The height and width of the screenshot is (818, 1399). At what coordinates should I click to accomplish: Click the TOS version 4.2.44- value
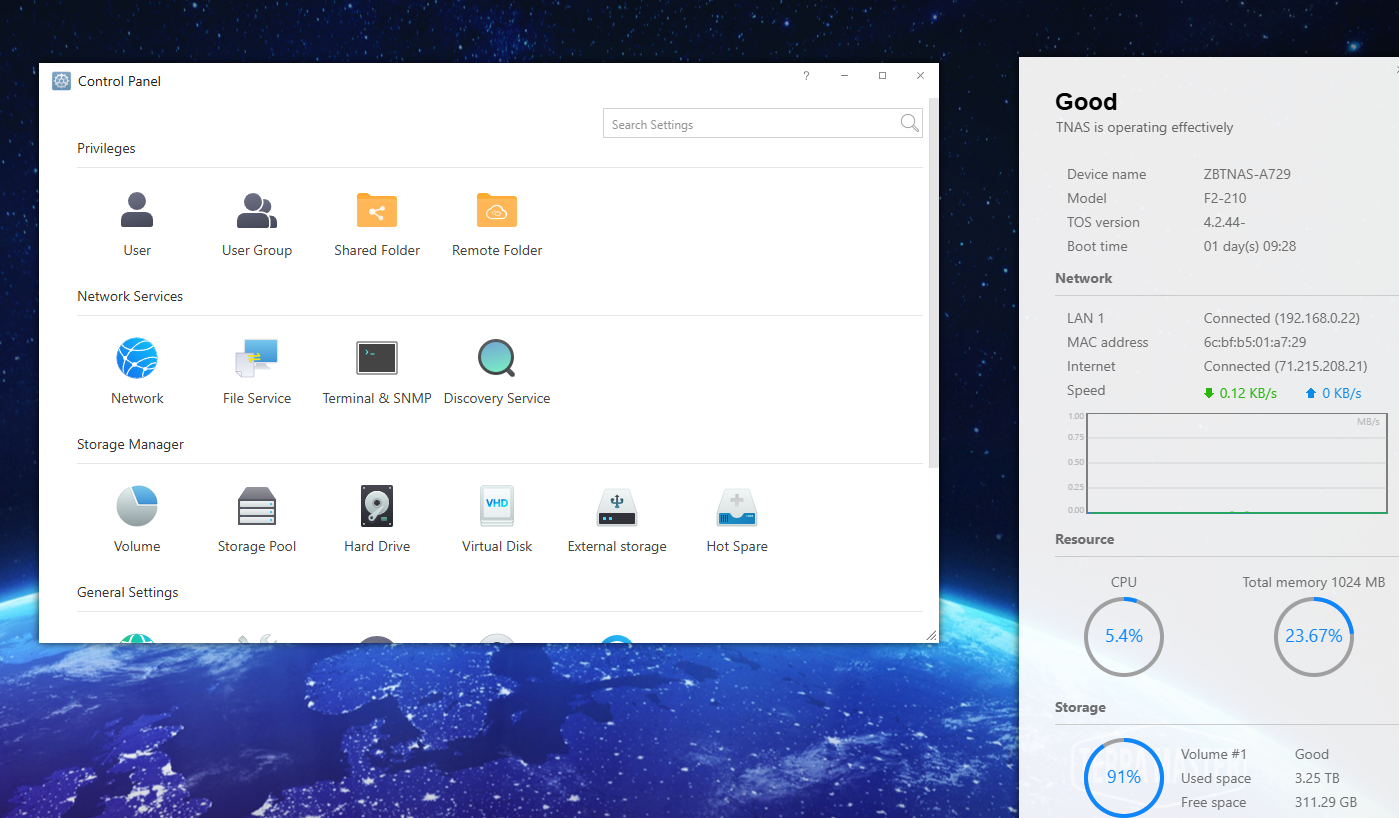1225,222
